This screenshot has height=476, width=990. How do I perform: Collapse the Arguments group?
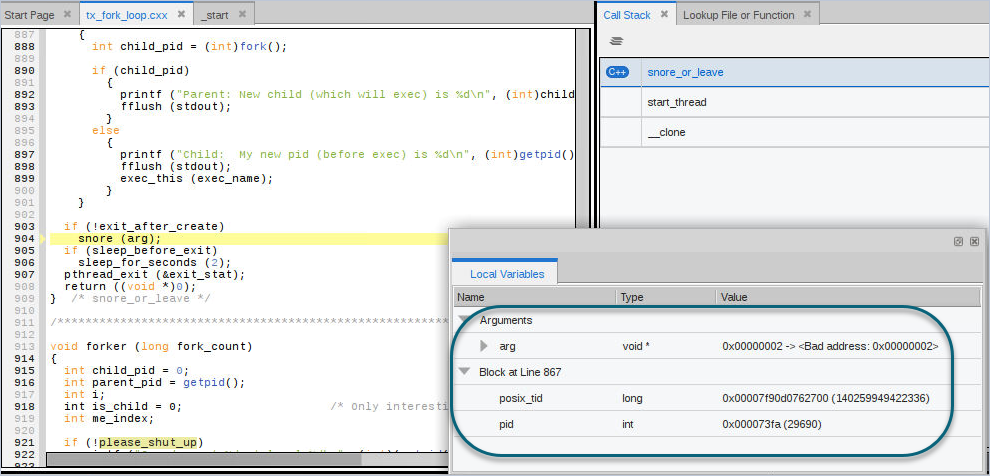[x=464, y=320]
